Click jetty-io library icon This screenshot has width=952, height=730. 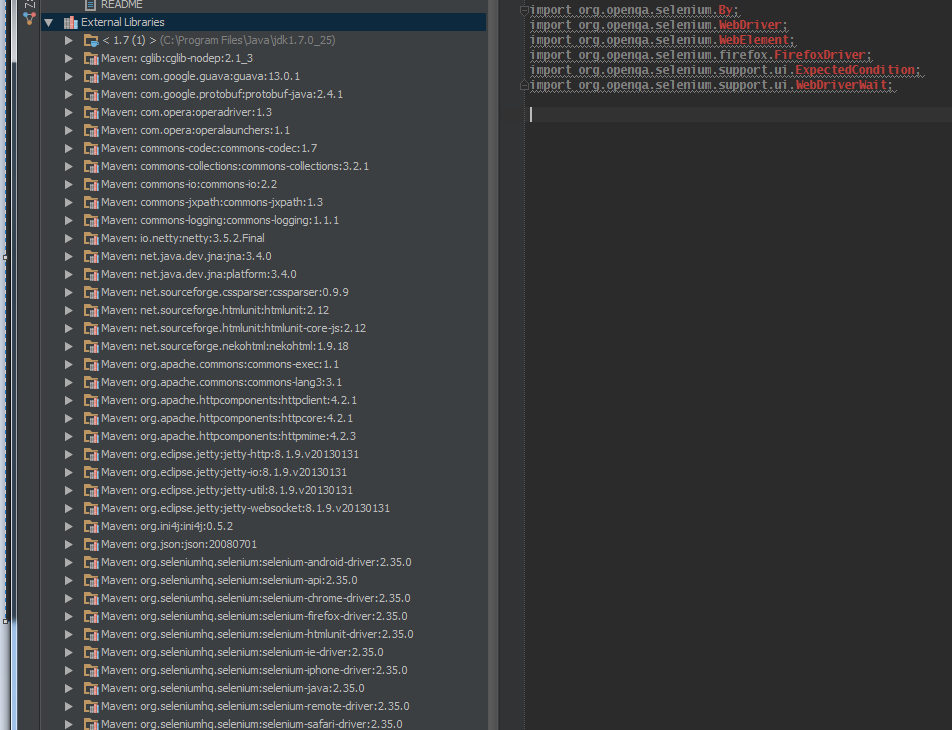(x=91, y=472)
